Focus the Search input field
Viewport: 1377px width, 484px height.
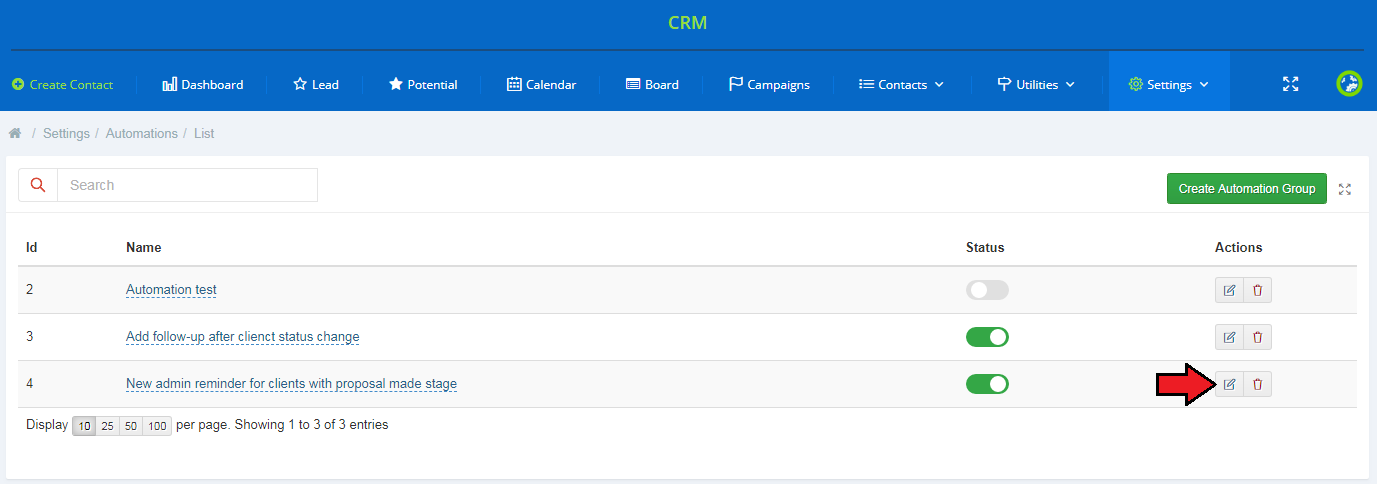[x=187, y=185]
